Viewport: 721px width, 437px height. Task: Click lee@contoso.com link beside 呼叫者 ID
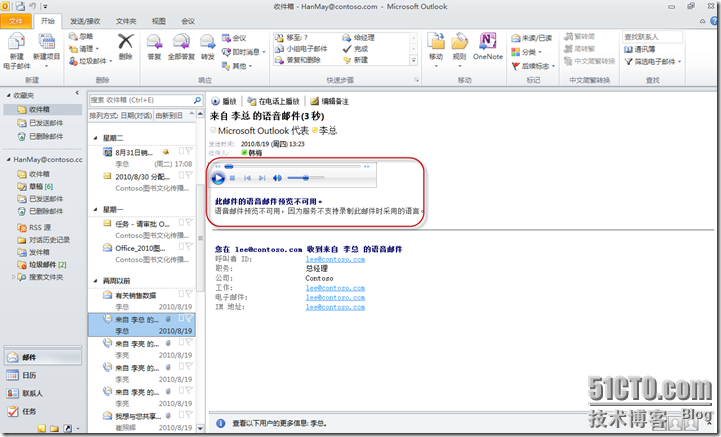tap(335, 259)
